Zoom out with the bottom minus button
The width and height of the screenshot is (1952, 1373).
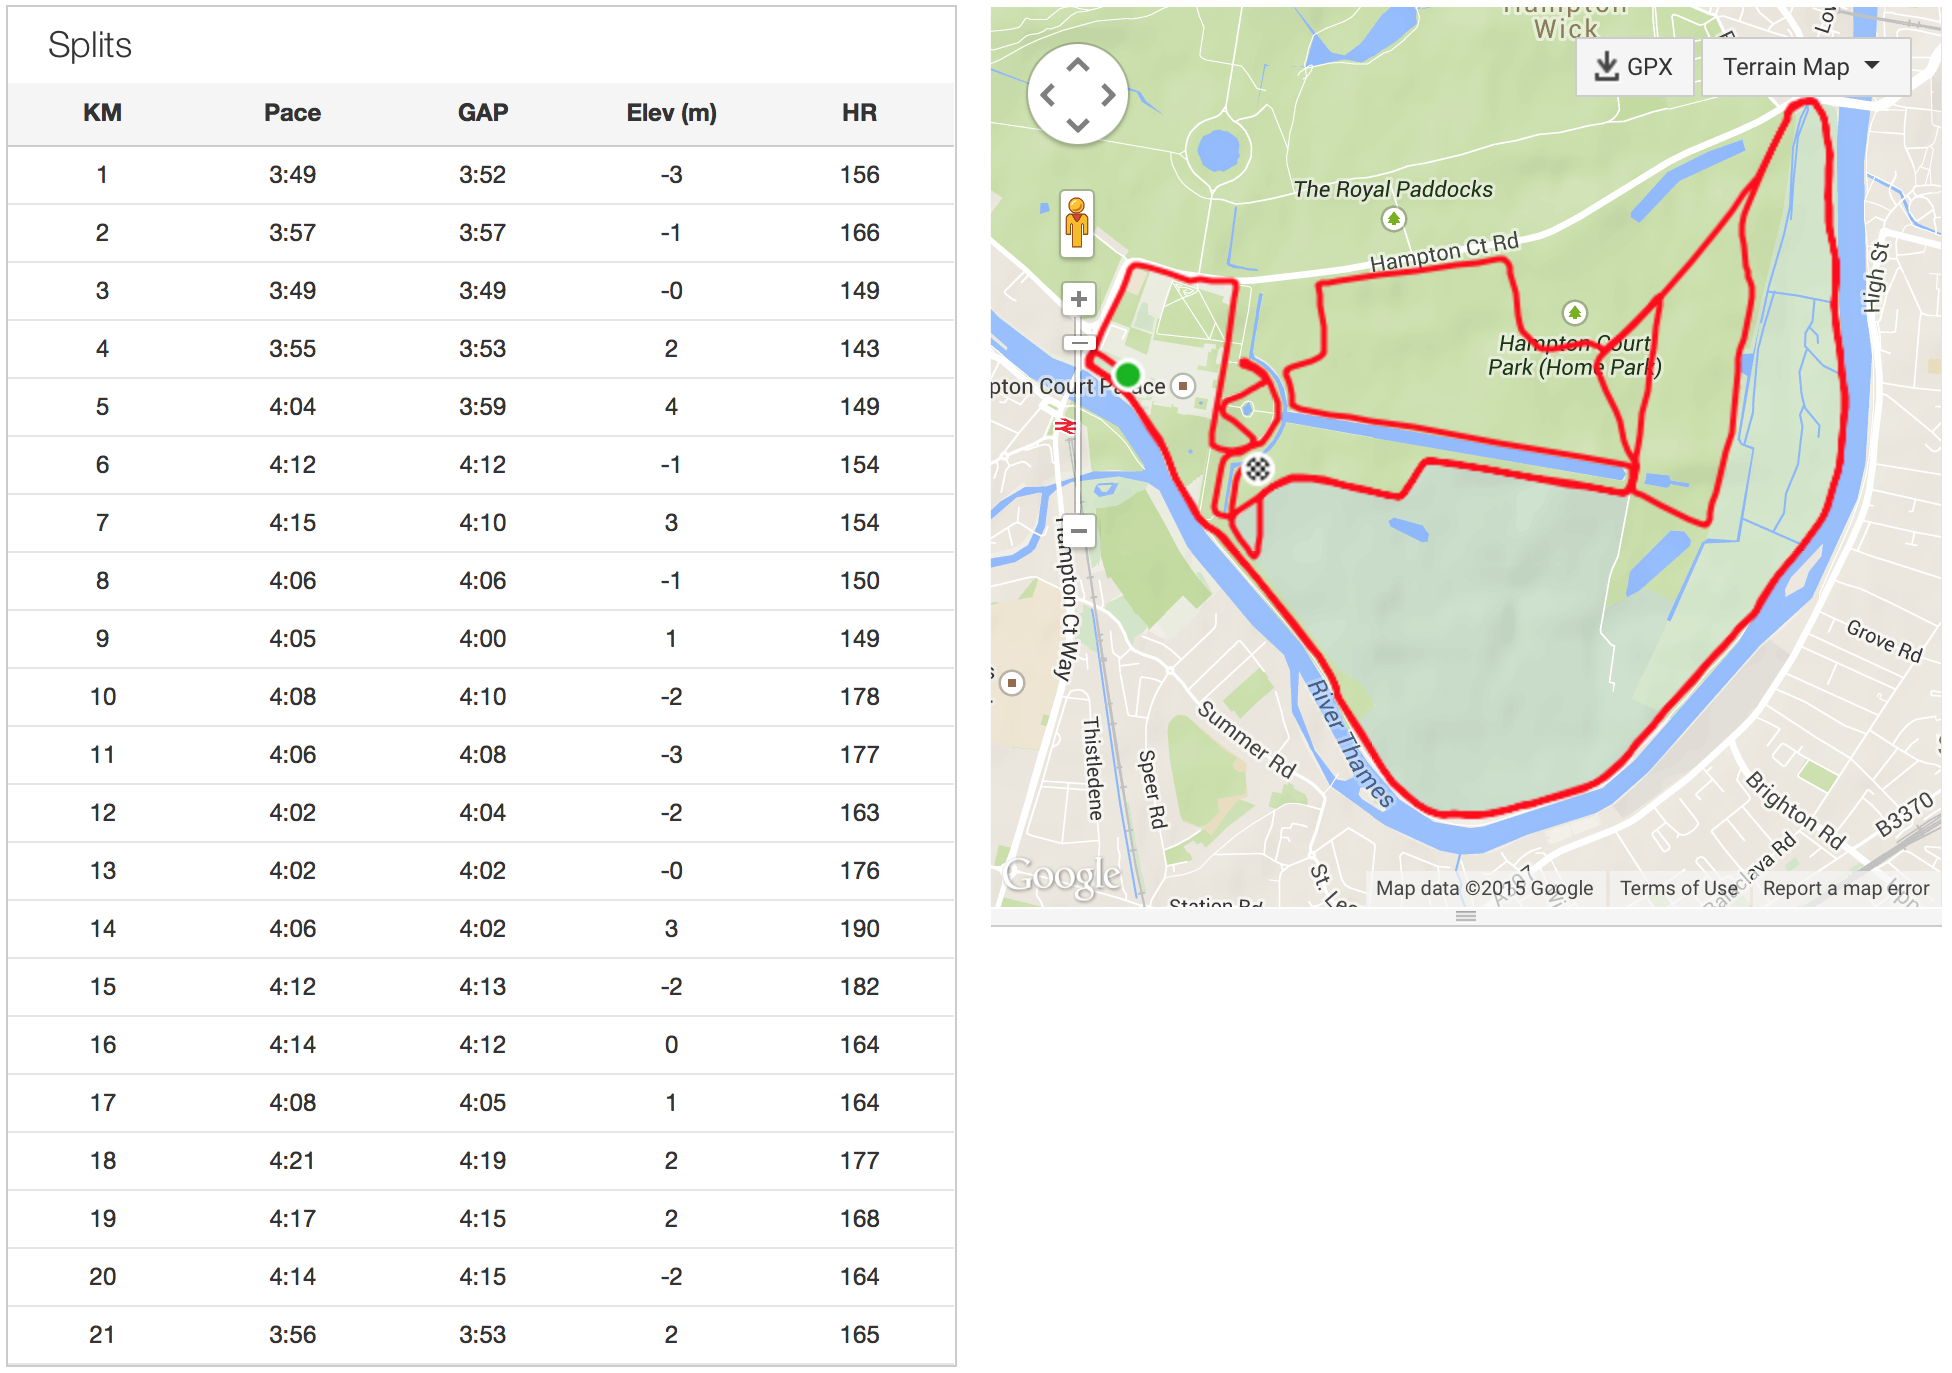[1078, 530]
